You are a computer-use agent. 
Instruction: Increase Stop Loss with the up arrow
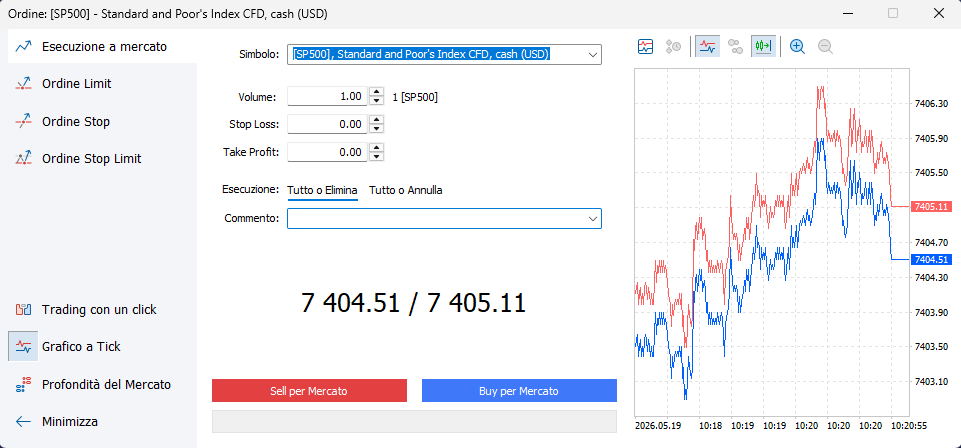coord(377,120)
